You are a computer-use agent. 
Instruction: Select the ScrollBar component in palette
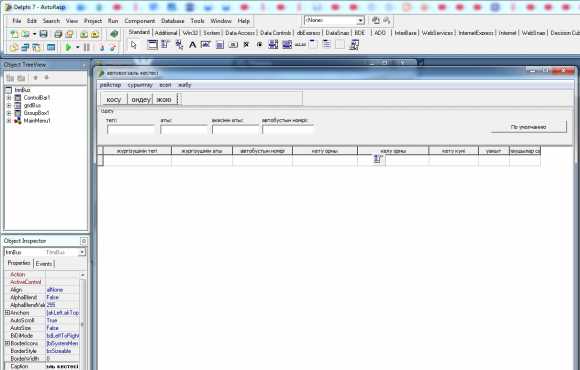coord(300,45)
